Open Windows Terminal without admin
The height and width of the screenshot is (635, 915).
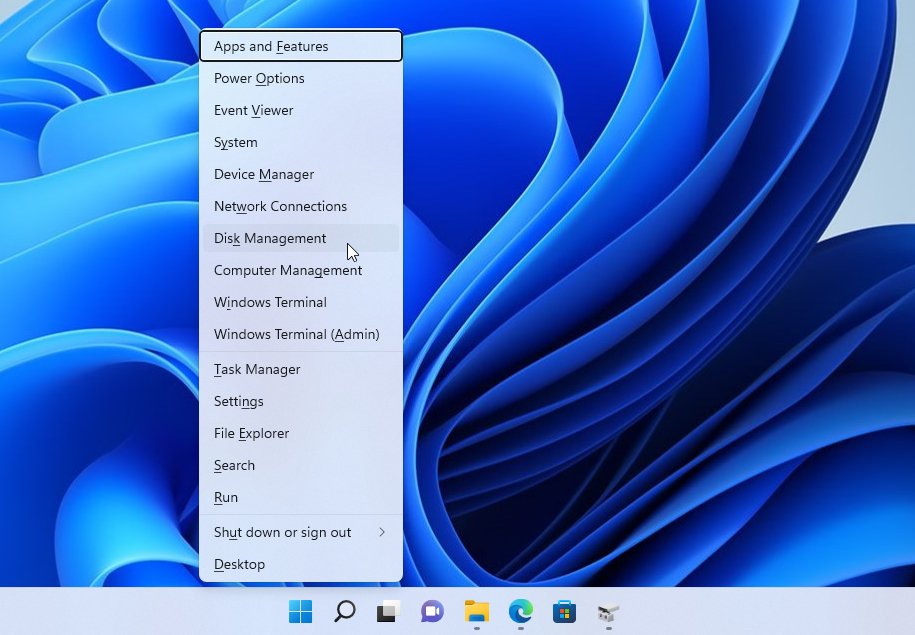click(x=301, y=302)
